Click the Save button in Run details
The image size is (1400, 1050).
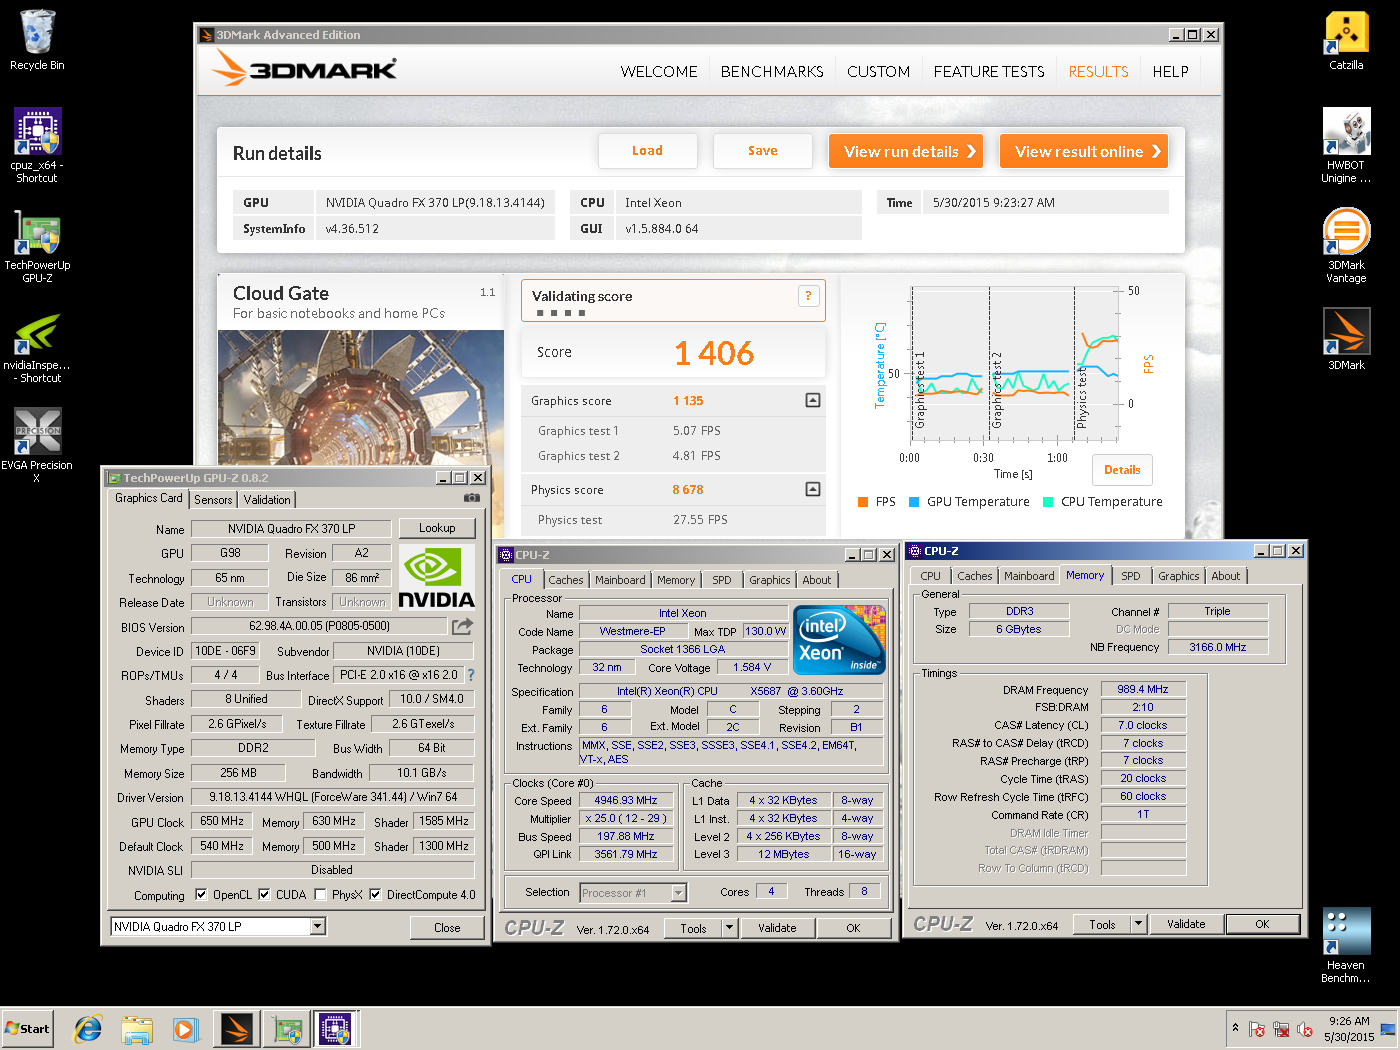pos(762,151)
